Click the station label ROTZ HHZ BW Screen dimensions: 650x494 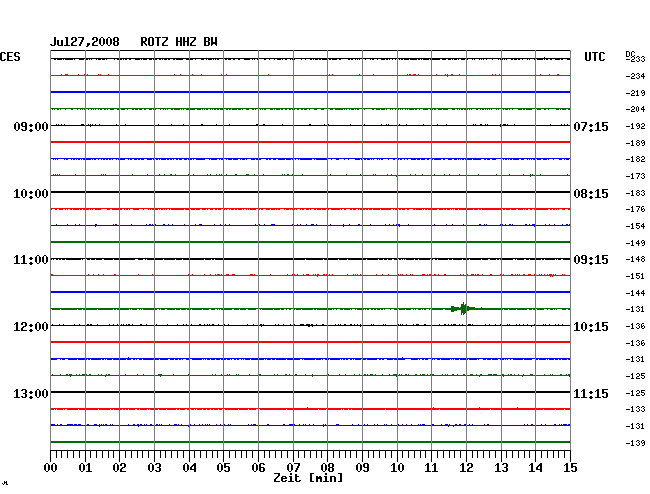click(x=179, y=42)
